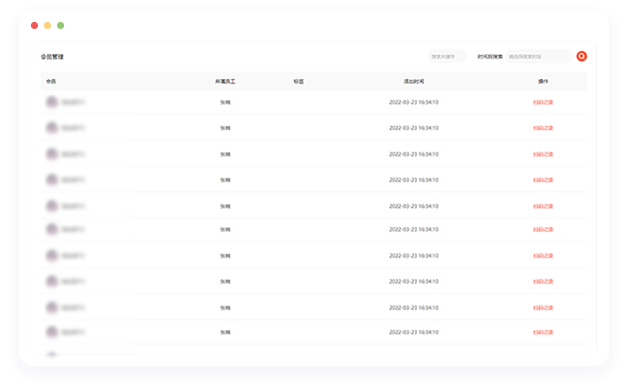Click the 添加时间 column header

414,82
